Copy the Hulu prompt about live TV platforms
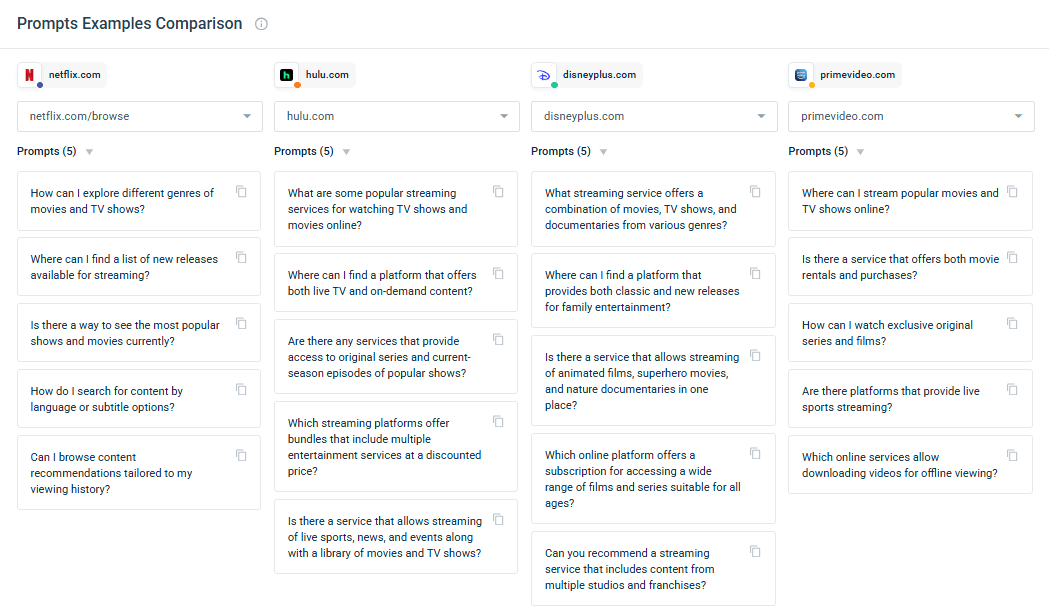This screenshot has height=616, width=1049. coord(498,273)
